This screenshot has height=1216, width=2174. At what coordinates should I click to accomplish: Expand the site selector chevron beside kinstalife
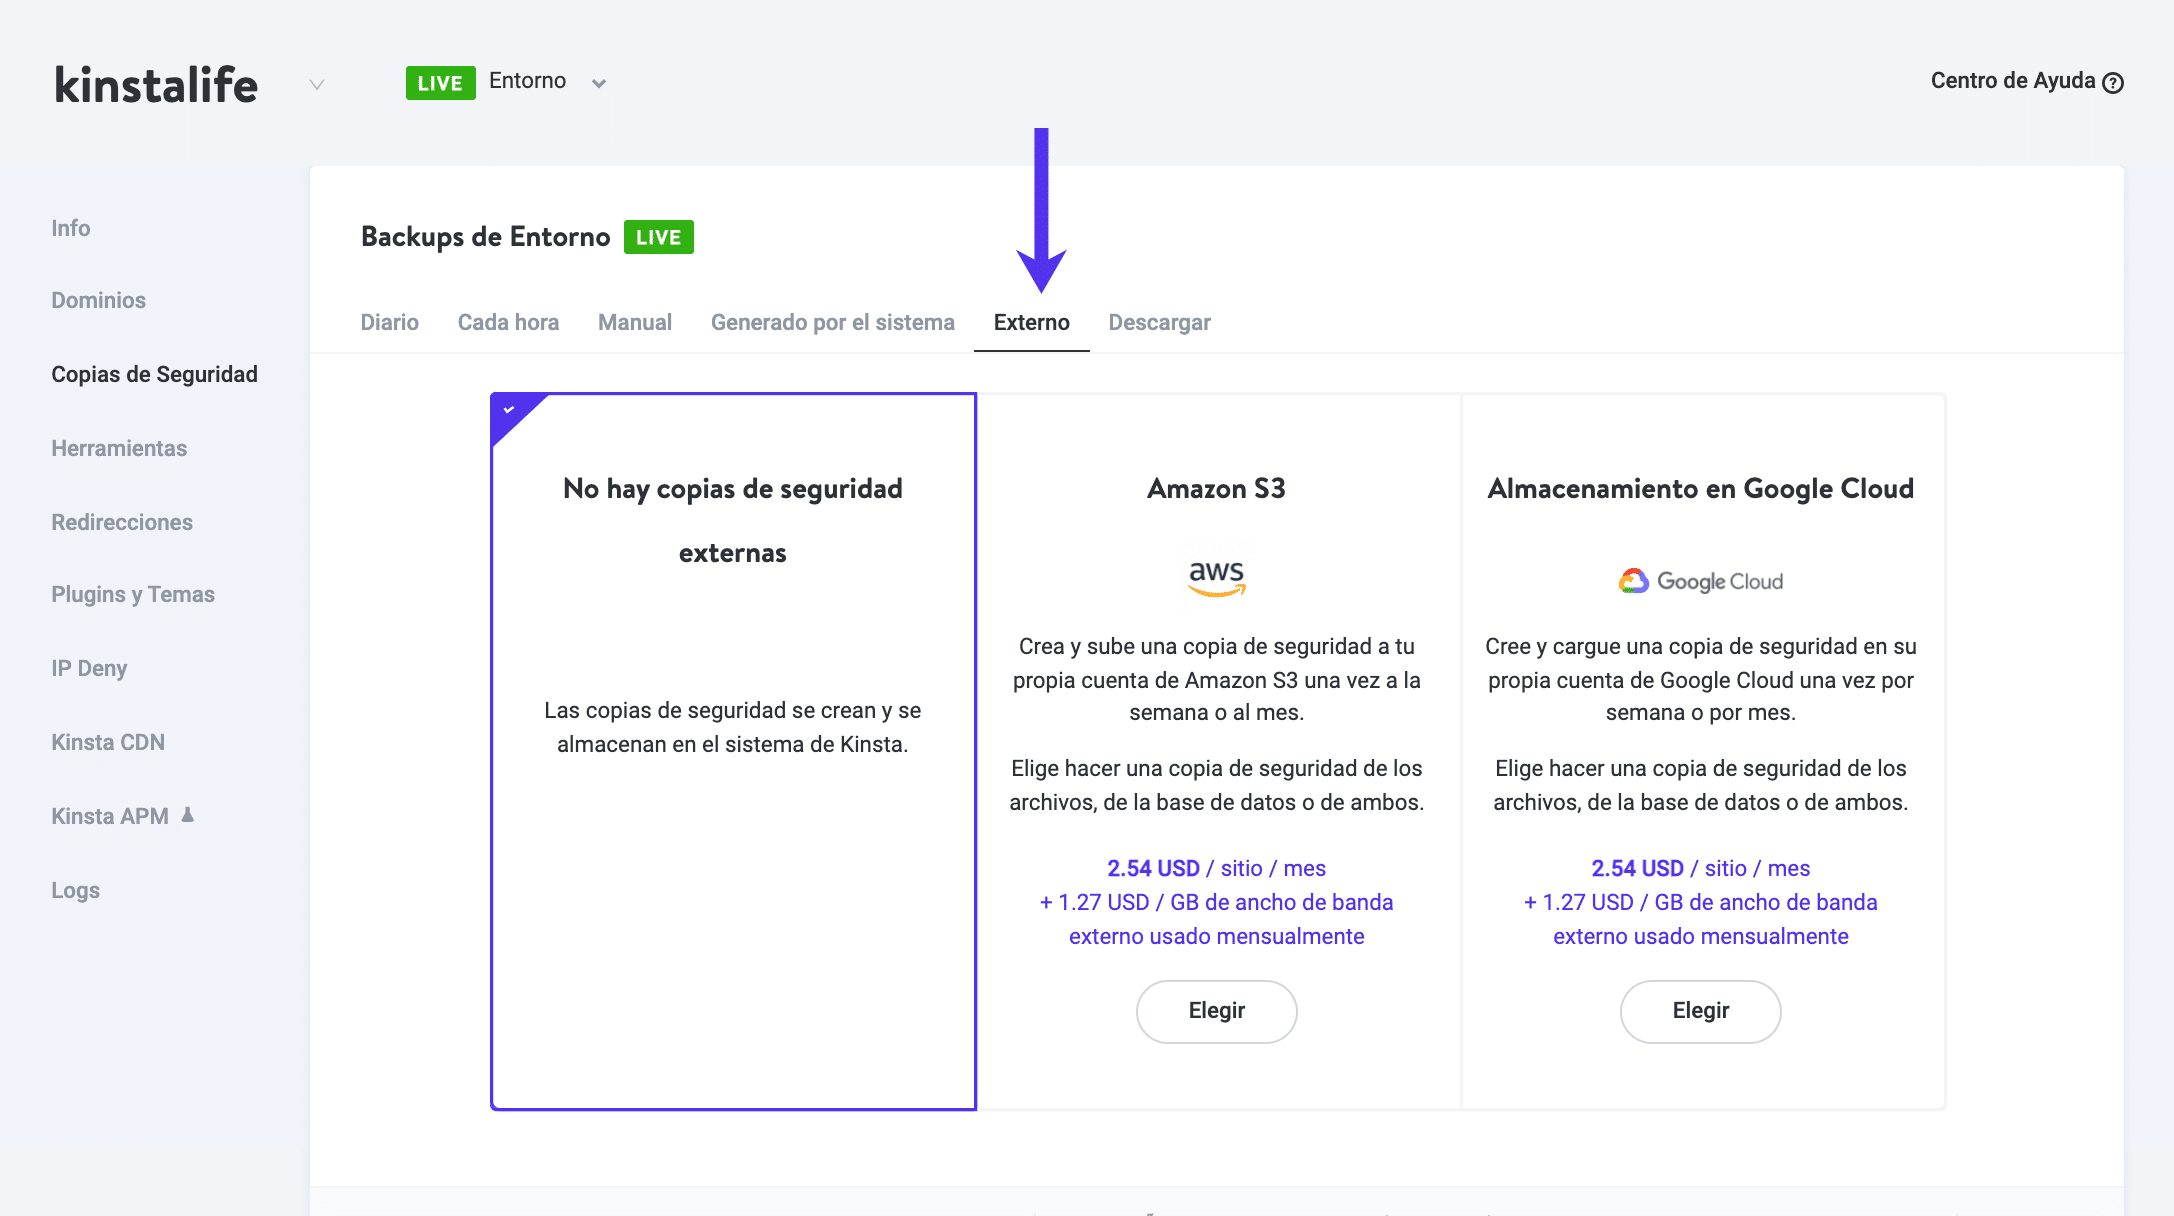coord(317,85)
